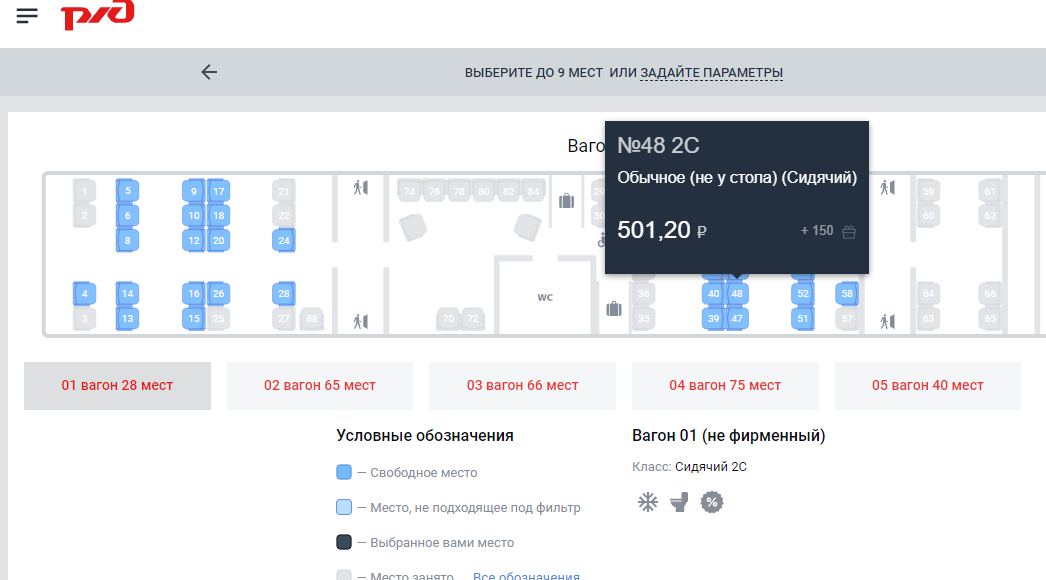Select free seat 24
Image resolution: width=1046 pixels, height=580 pixels.
283,240
